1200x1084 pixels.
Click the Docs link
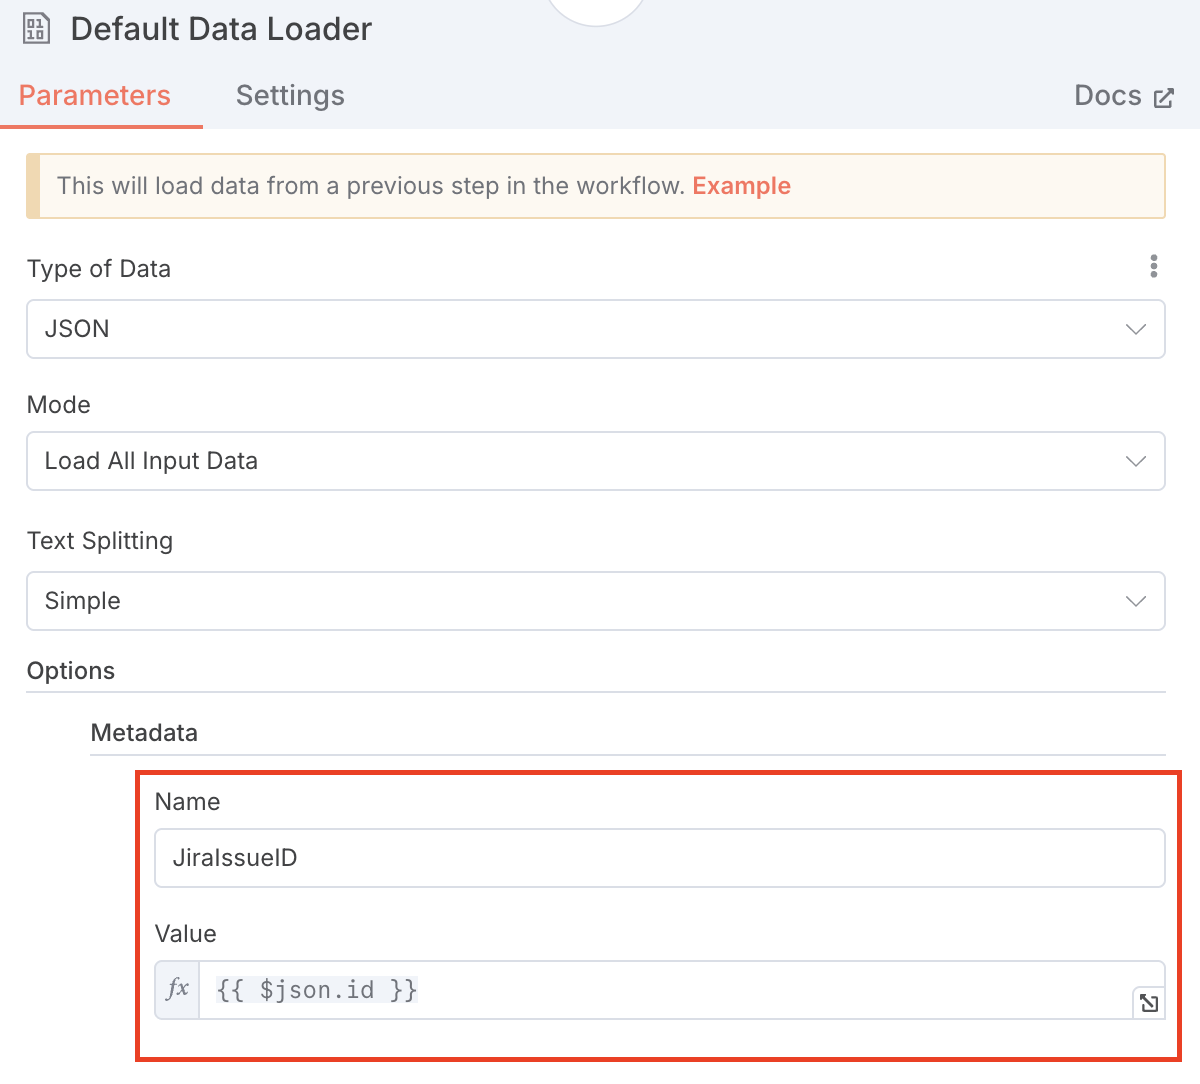pyautogui.click(x=1108, y=96)
